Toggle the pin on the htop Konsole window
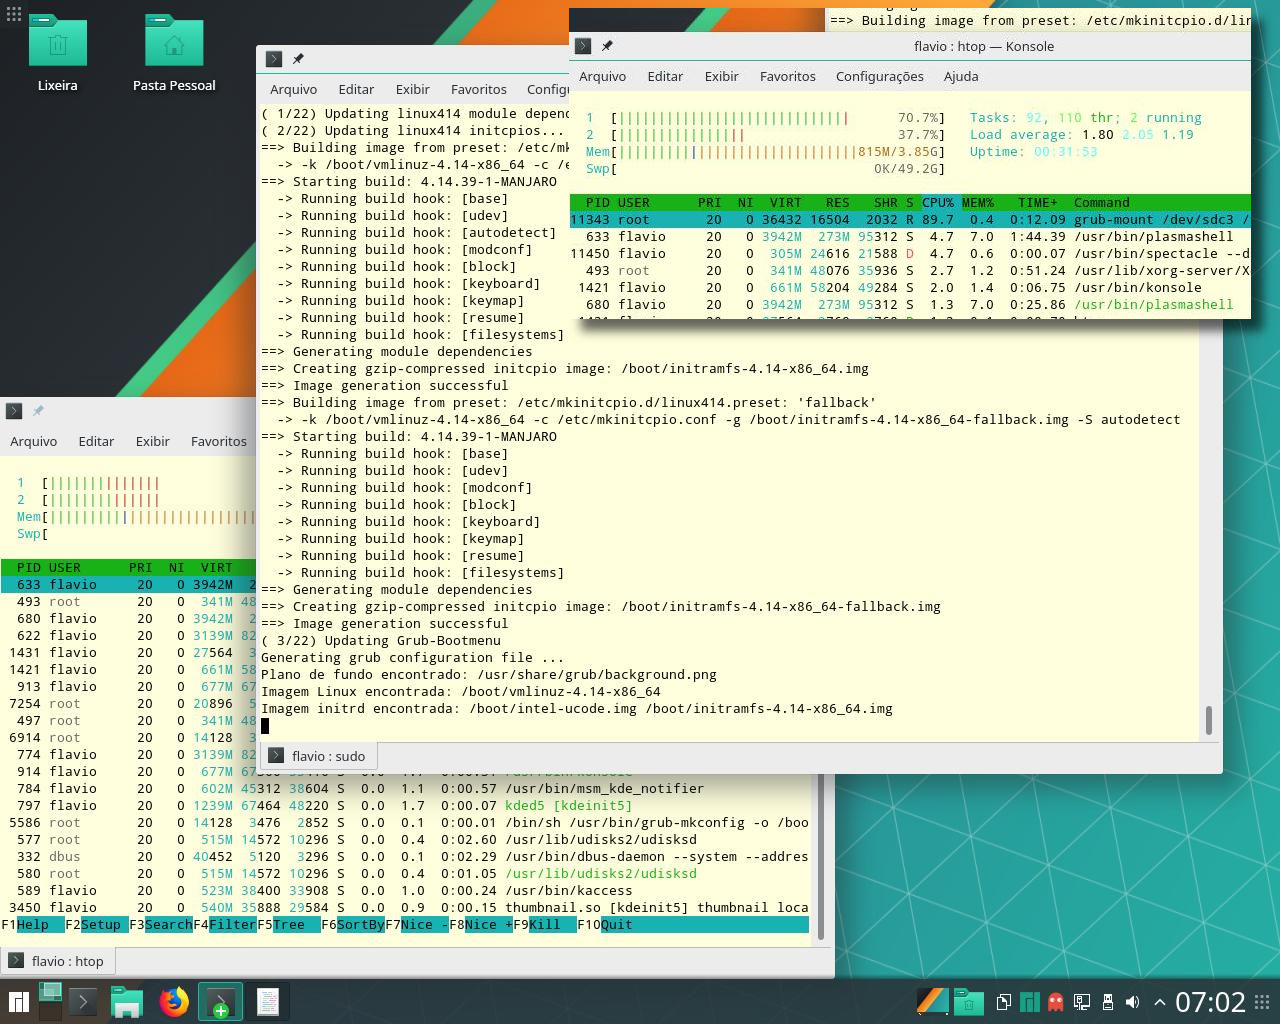The height and width of the screenshot is (1024, 1280). (607, 46)
